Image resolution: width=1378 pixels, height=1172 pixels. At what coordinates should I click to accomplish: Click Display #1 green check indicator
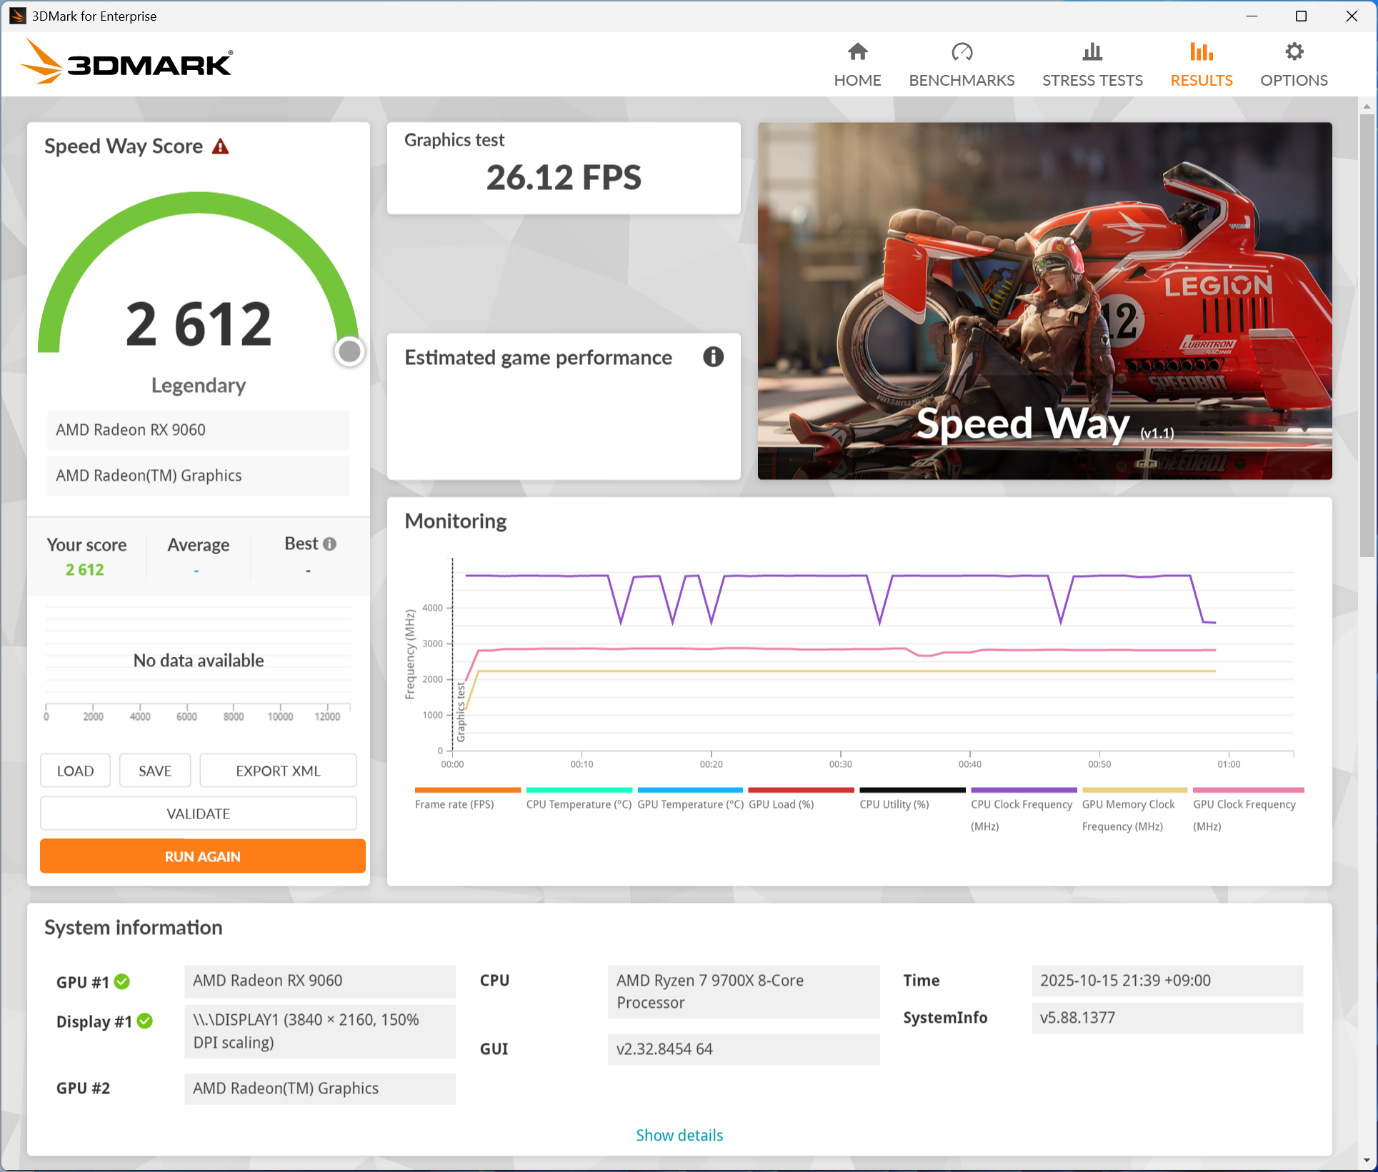click(x=145, y=1021)
